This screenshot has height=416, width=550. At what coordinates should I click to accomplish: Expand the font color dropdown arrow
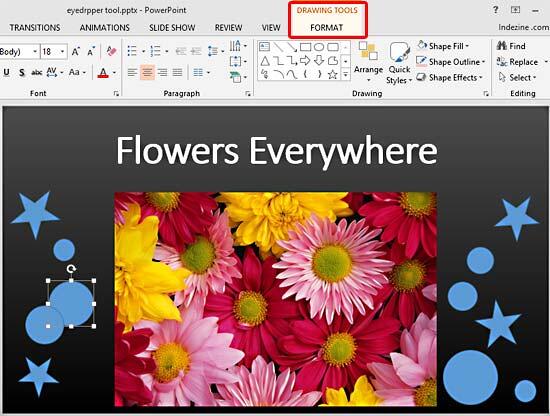coord(114,73)
